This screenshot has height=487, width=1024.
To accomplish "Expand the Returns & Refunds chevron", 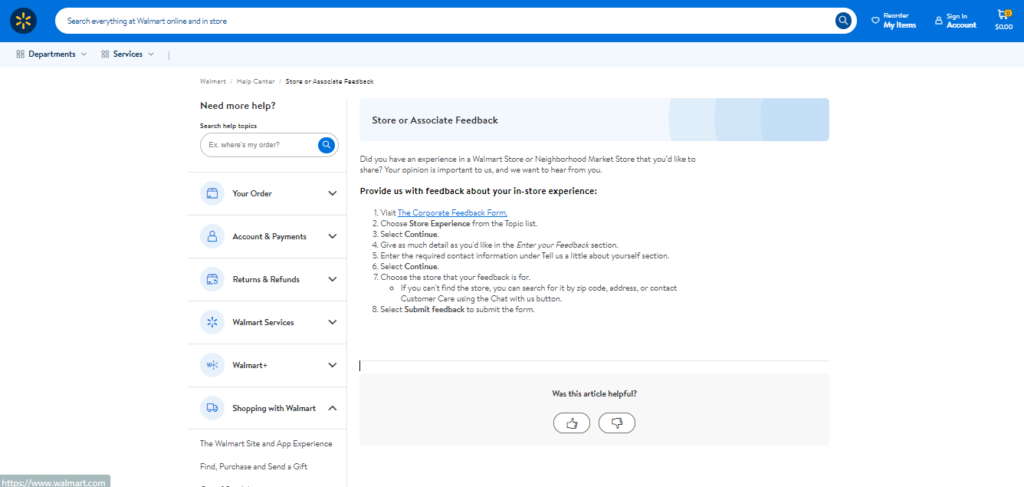I will pos(332,279).
